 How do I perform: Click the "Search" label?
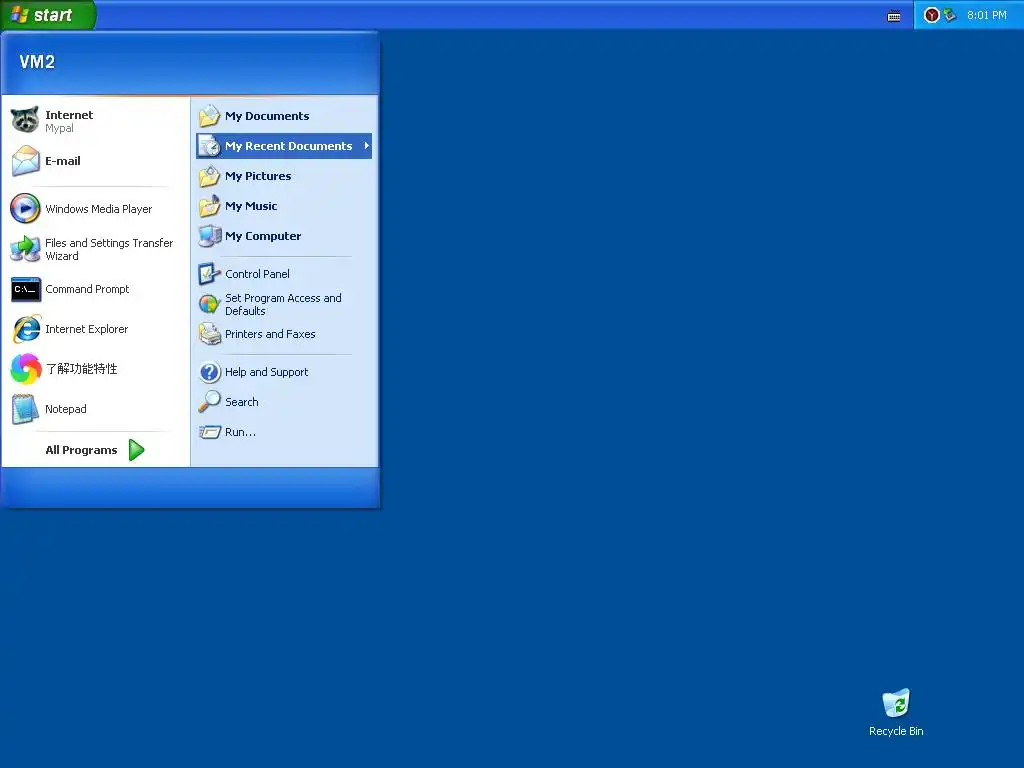pyautogui.click(x=242, y=402)
